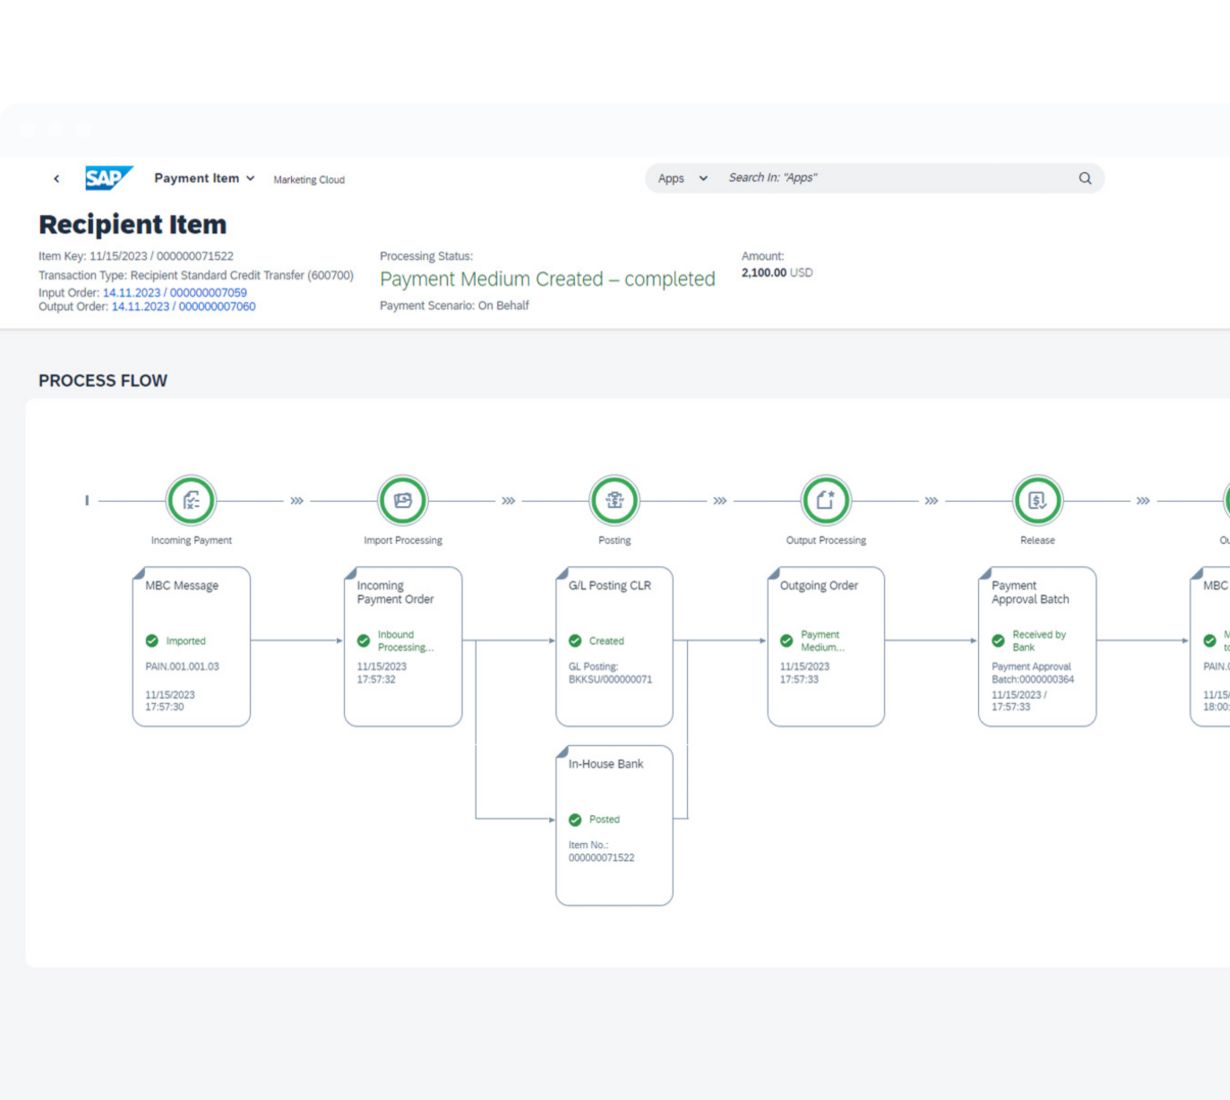Click the Marketing Cloud label
1230x1100 pixels.
click(309, 180)
